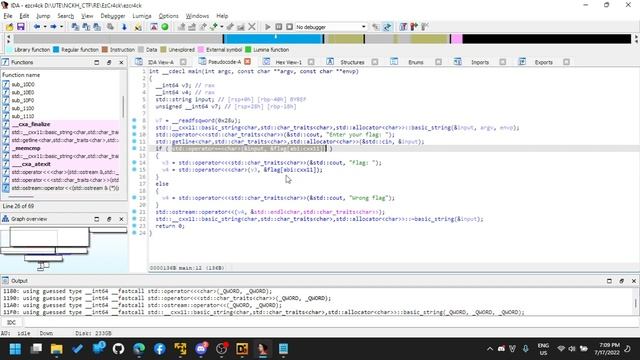Click the Function name column header
This screenshot has width=640, height=360.
pos(61,75)
